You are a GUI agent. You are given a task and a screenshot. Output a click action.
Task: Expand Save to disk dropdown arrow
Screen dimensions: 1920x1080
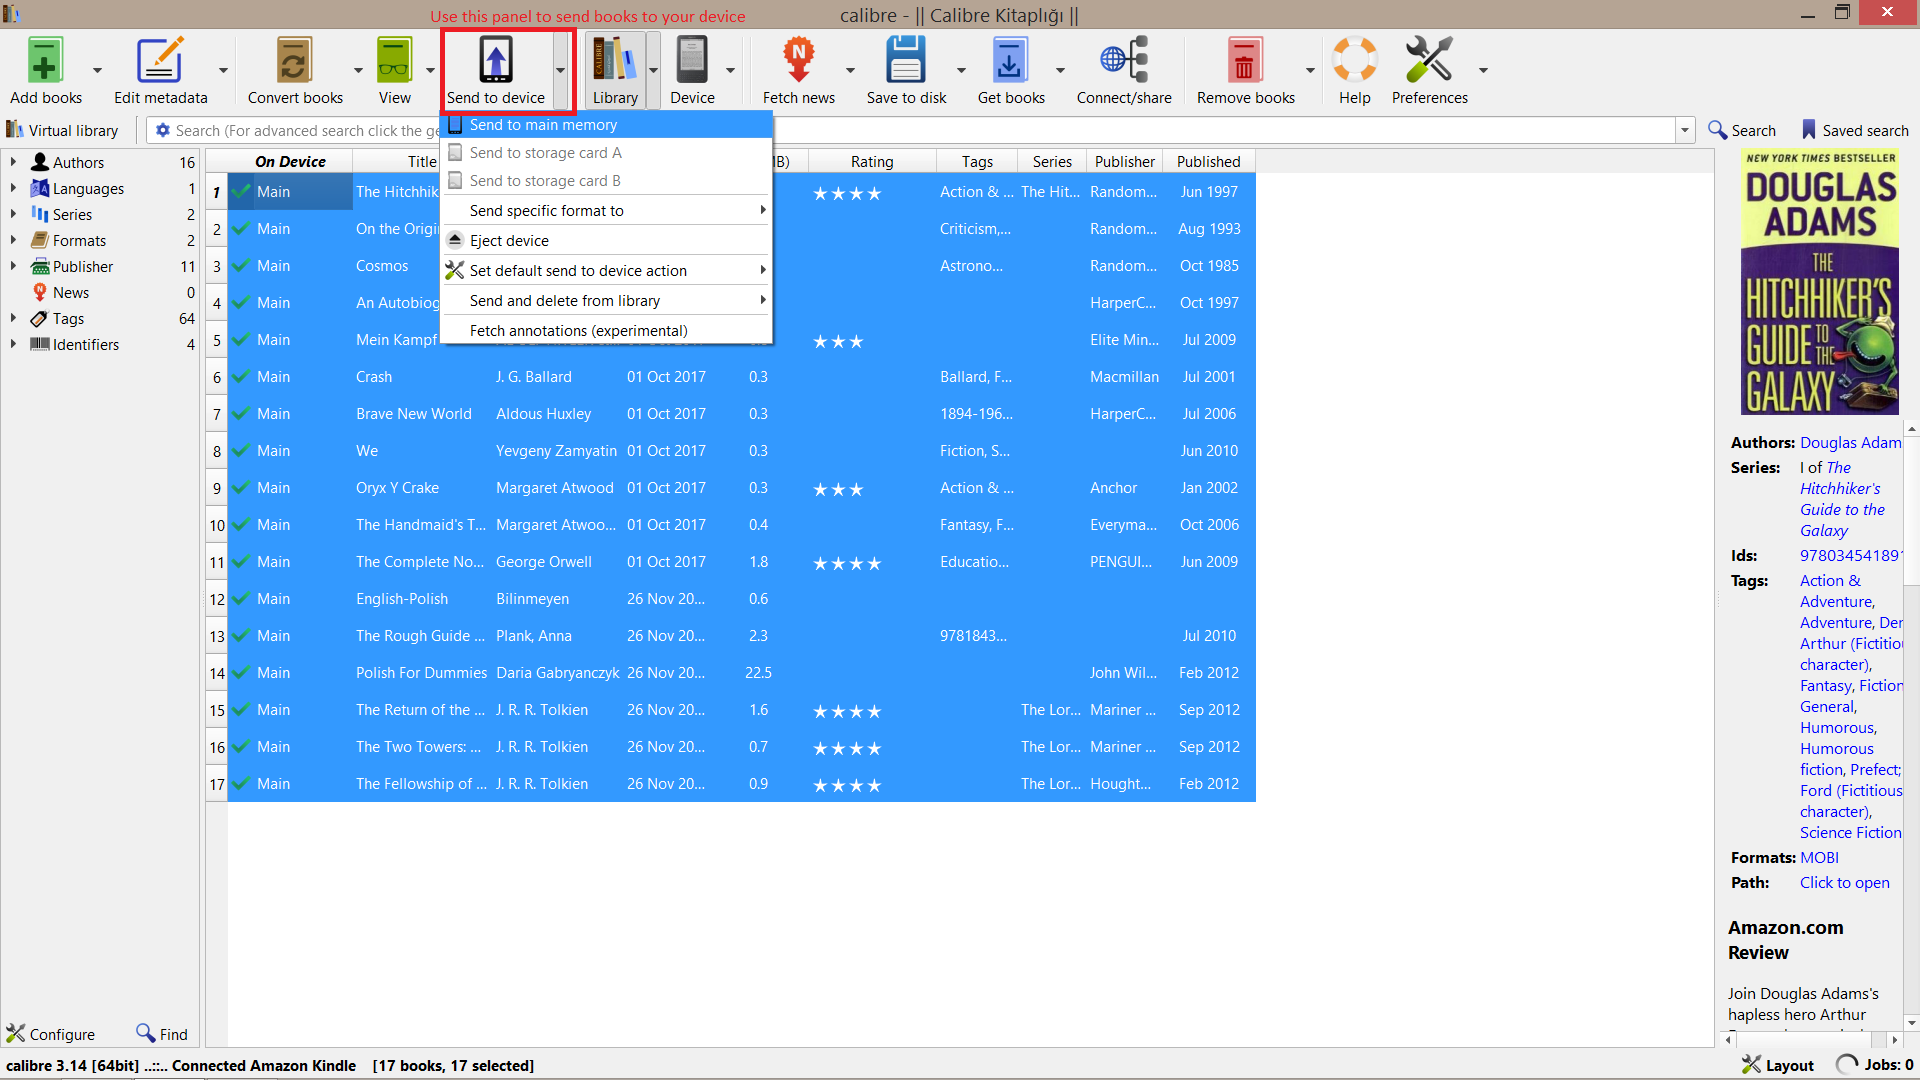[961, 70]
